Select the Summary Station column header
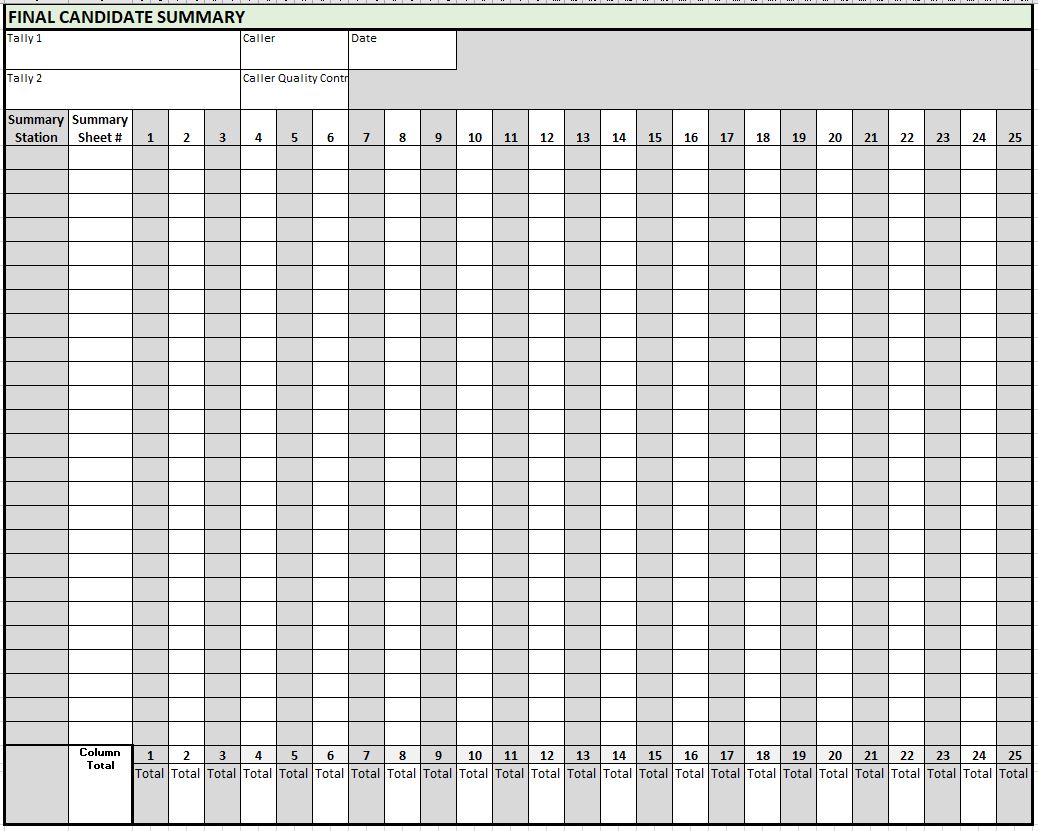The height and width of the screenshot is (831, 1038). click(x=35, y=127)
